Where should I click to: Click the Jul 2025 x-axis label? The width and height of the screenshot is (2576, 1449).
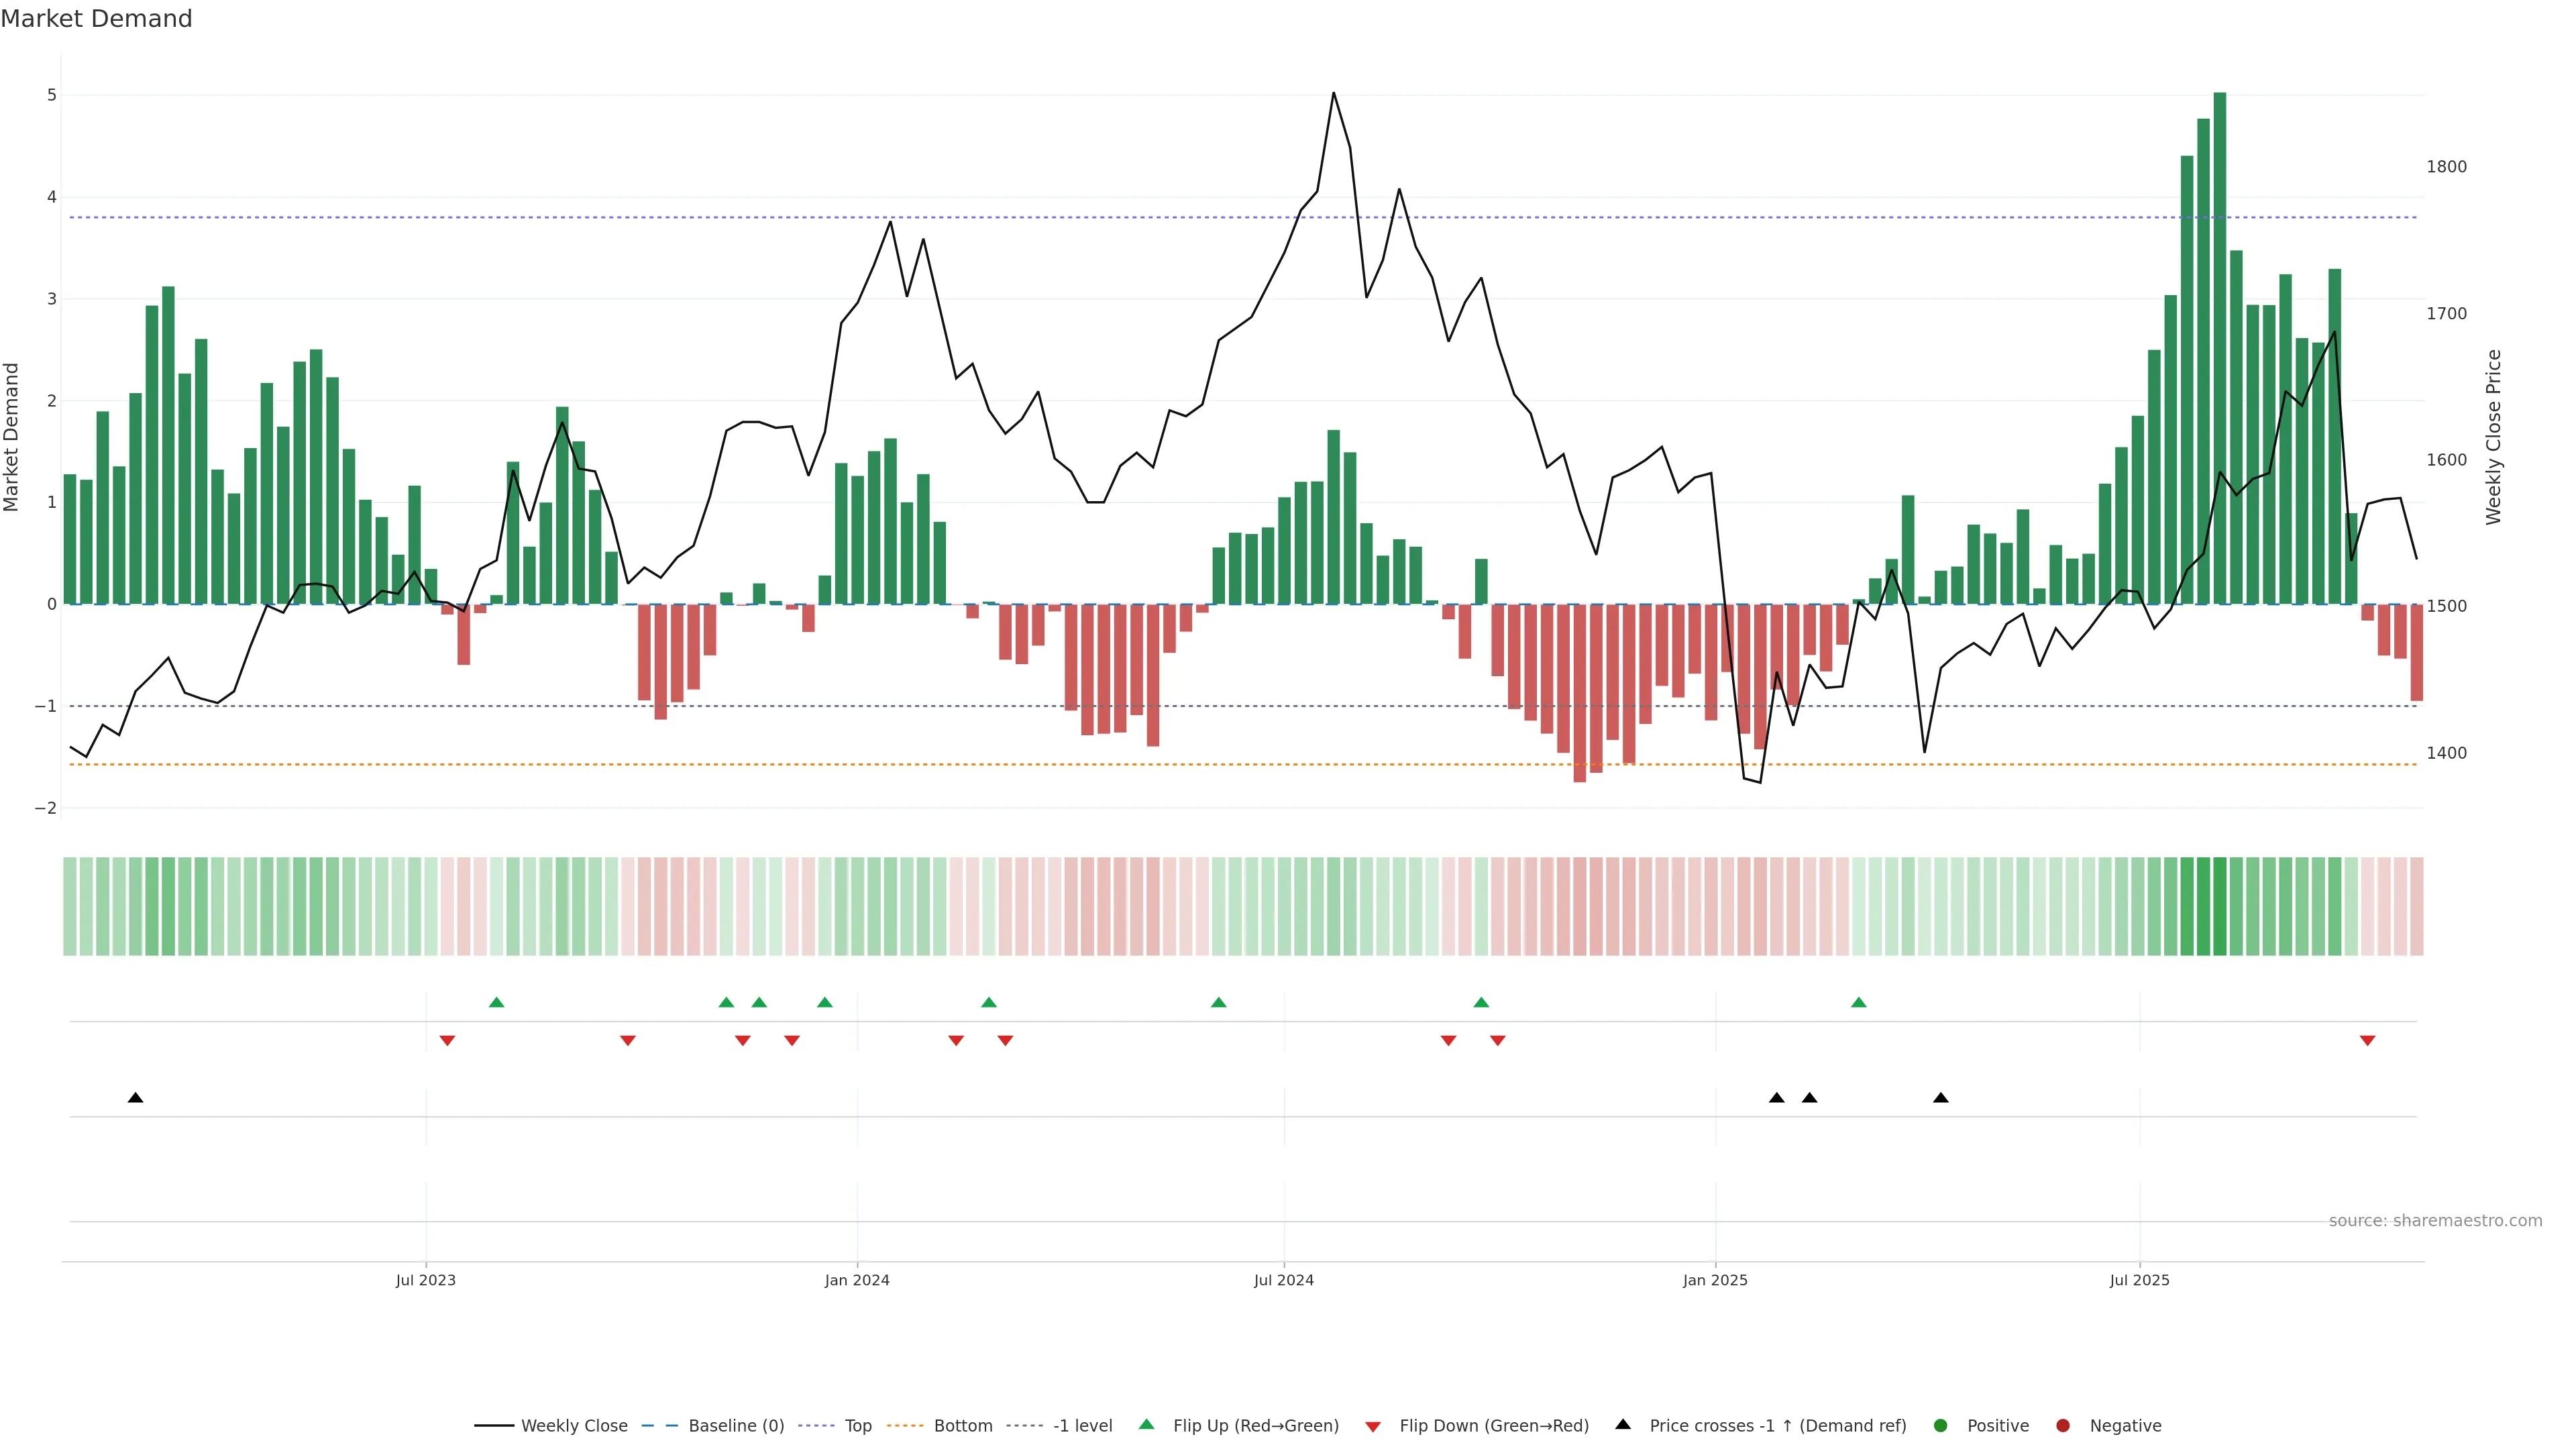(x=2140, y=1280)
